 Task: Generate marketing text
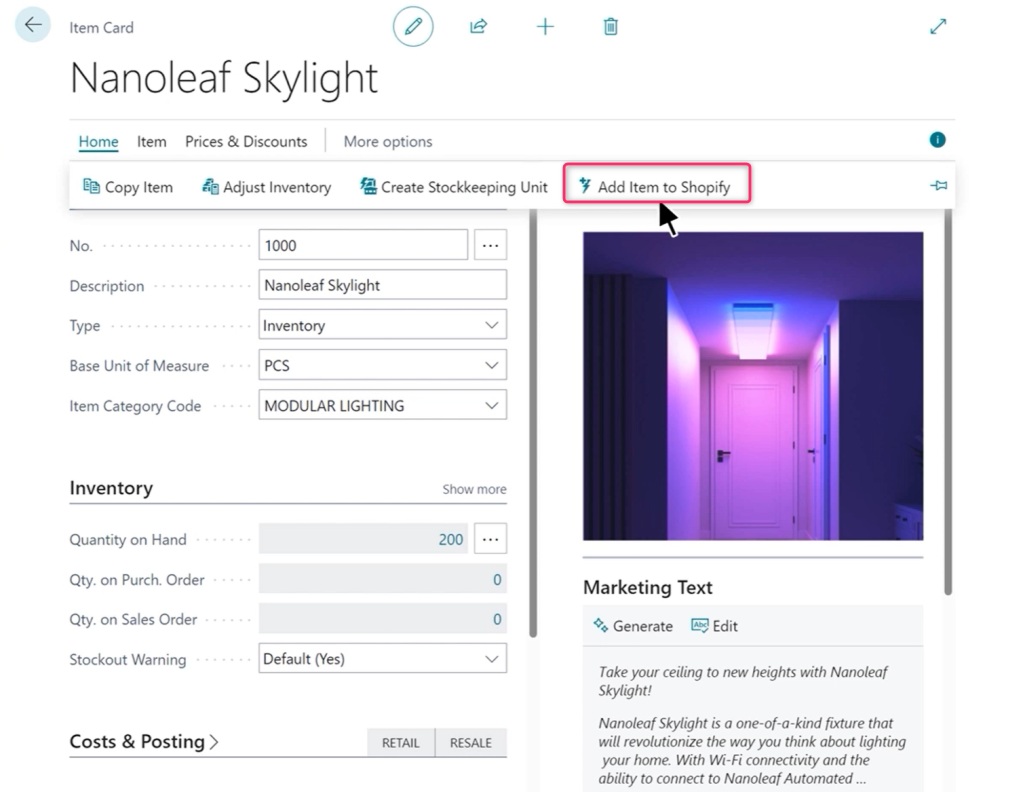[633, 626]
